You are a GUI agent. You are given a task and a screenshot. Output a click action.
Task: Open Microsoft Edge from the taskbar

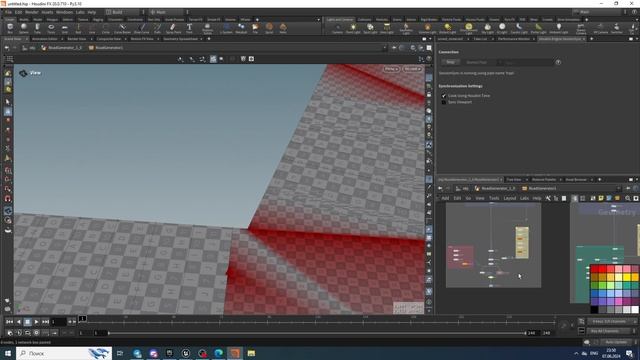(218, 353)
